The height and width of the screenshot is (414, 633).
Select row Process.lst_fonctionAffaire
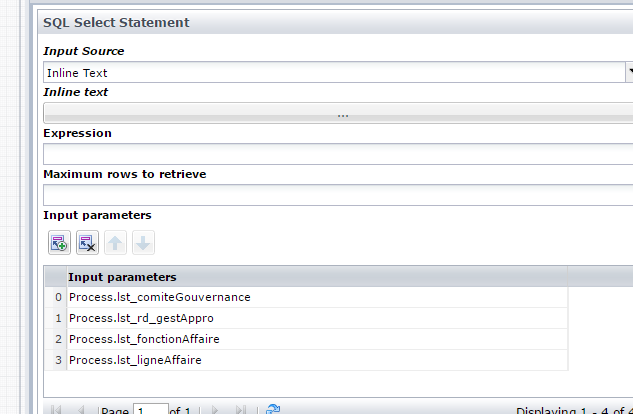click(x=306, y=339)
